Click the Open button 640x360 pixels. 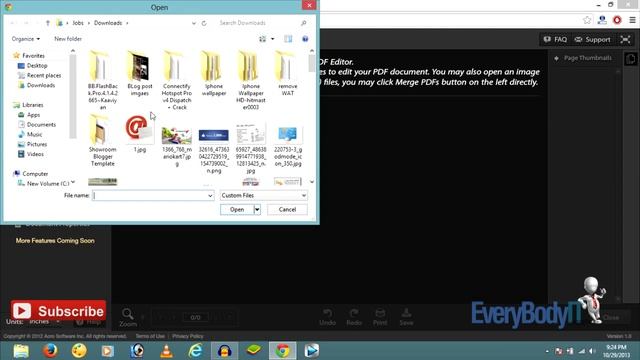click(x=237, y=209)
